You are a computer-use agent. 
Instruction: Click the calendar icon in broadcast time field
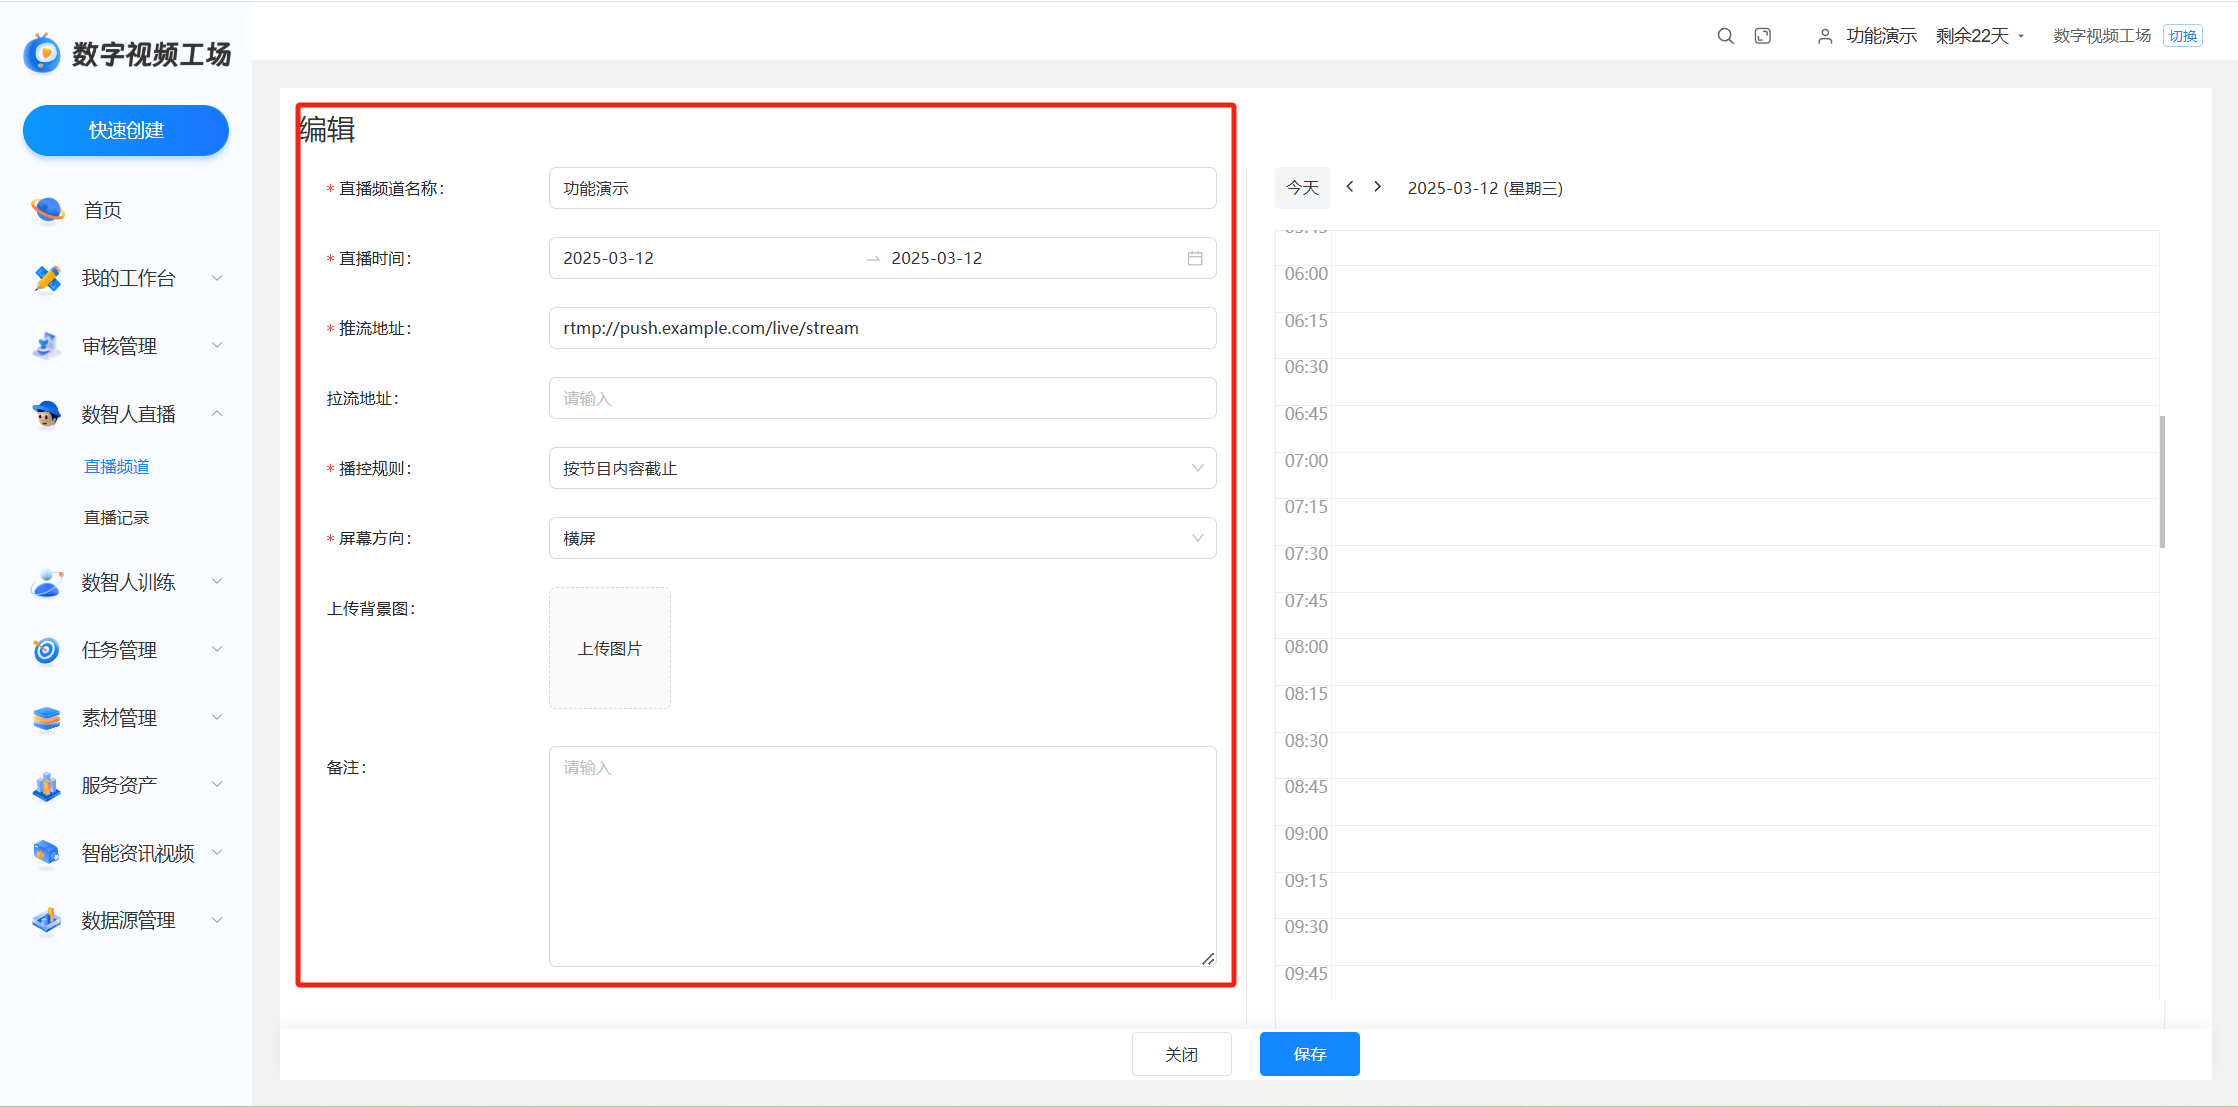[1194, 258]
